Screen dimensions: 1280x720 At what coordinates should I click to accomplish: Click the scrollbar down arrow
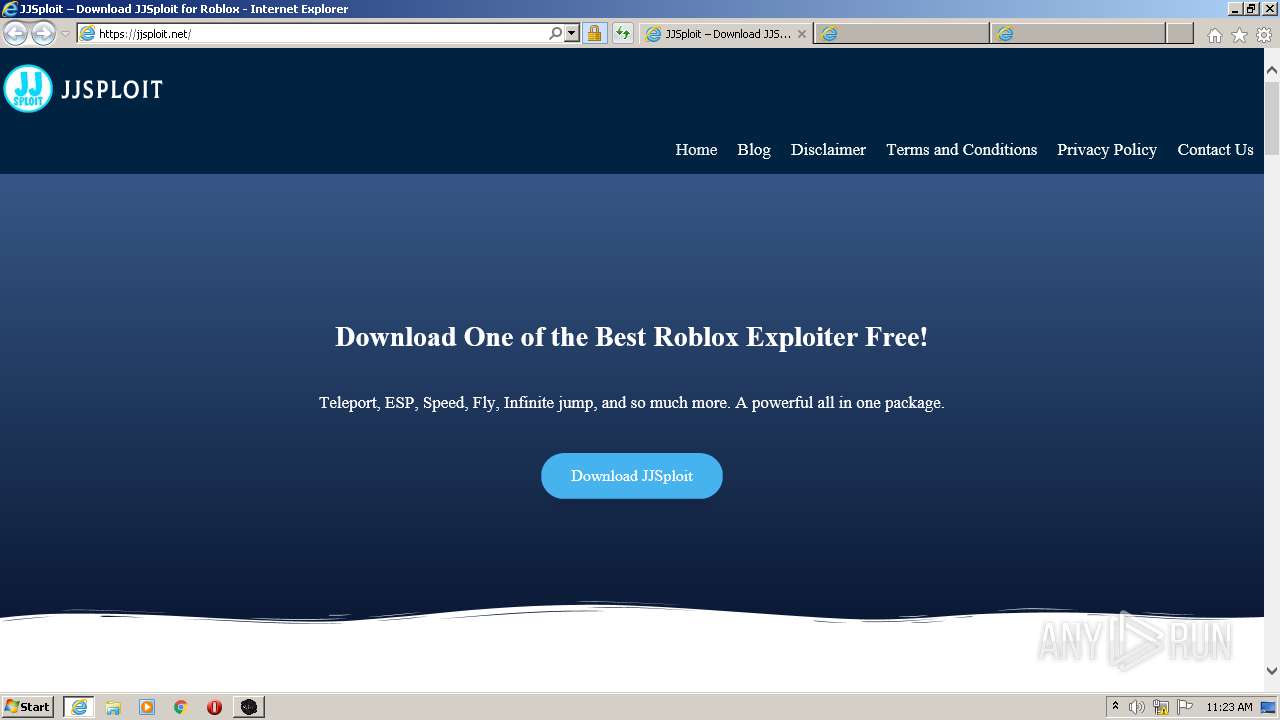1272,671
